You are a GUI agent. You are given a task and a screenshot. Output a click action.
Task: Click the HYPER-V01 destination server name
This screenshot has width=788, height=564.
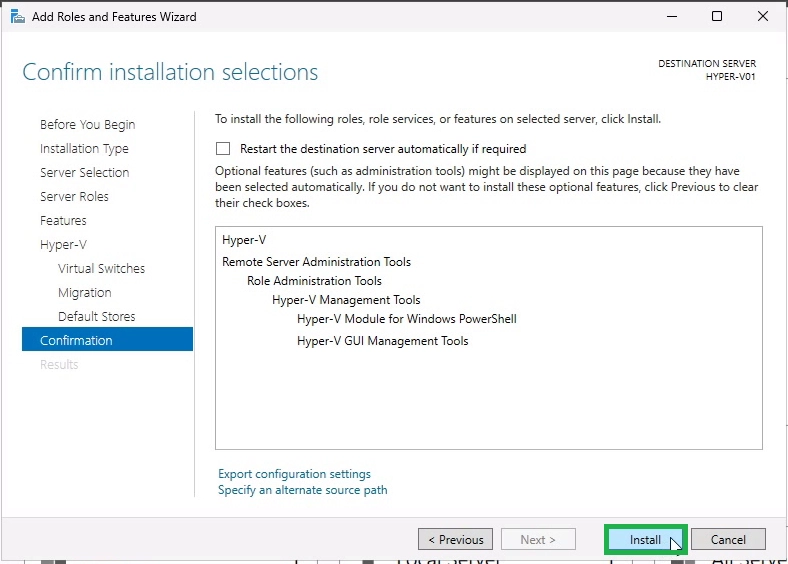click(731, 77)
